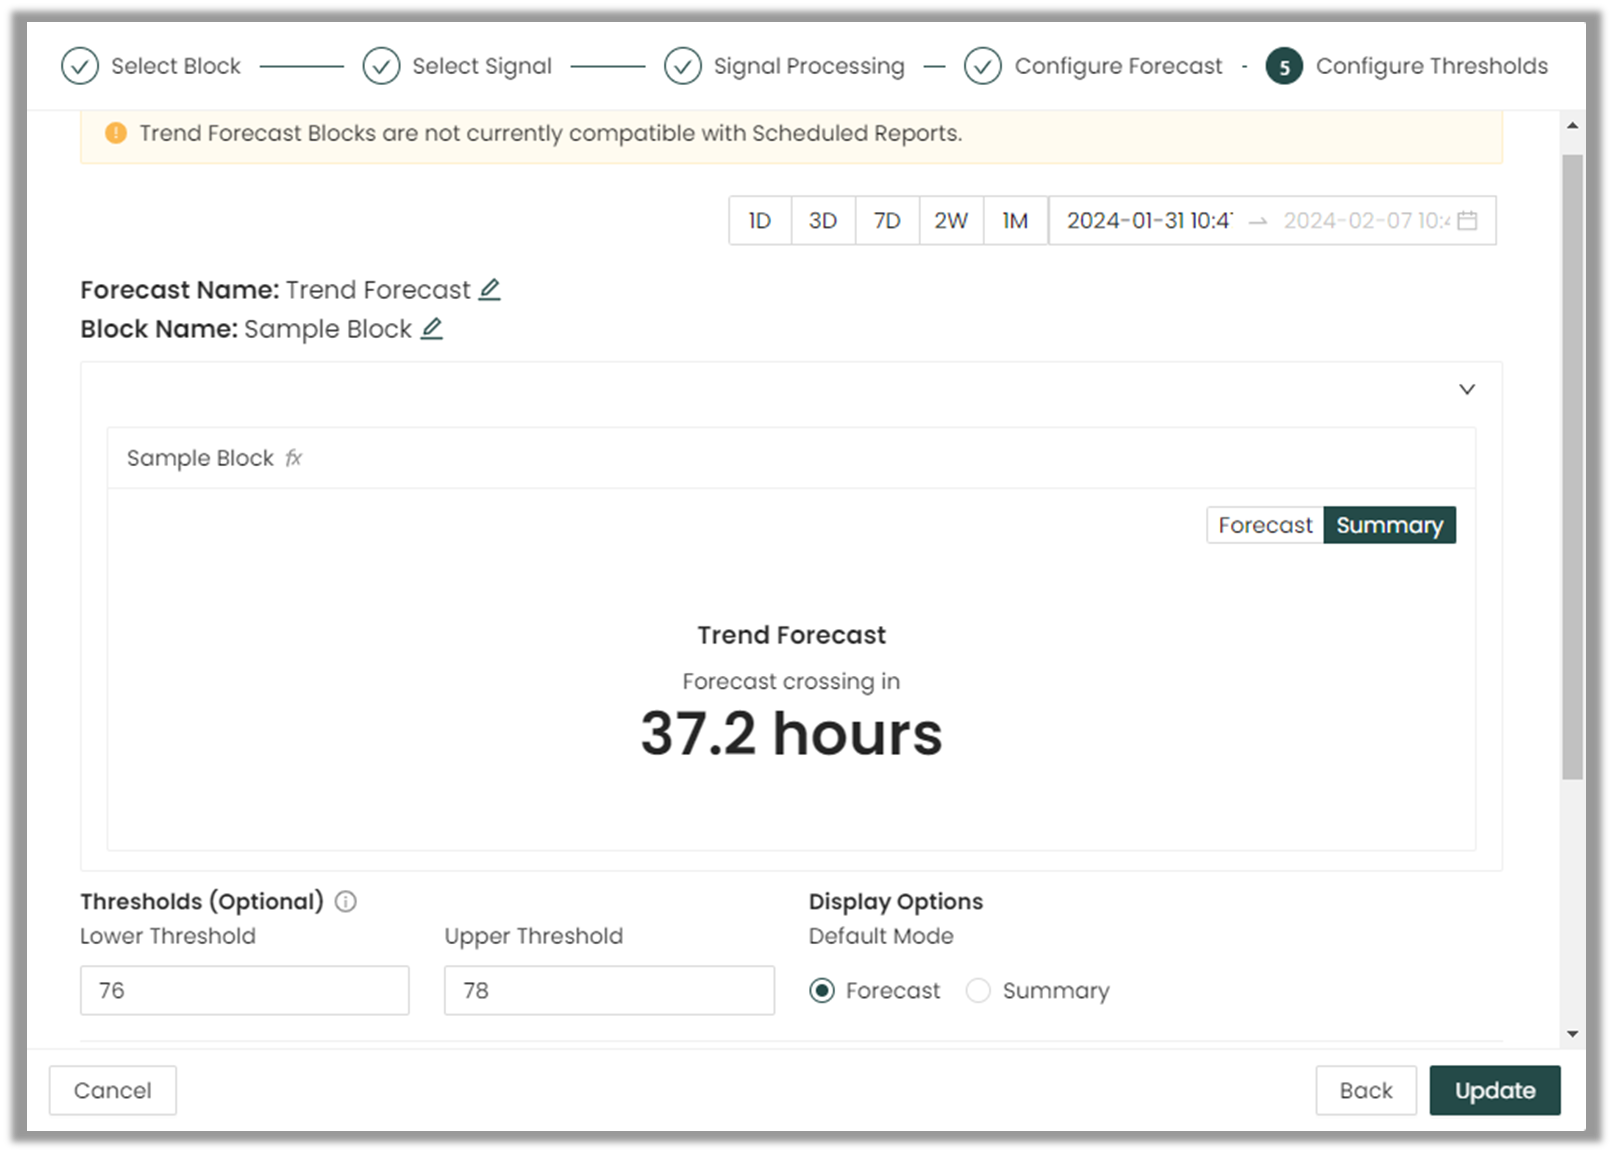The image size is (1613, 1153).
Task: Select the Forecast default mode radio button
Action: [x=822, y=991]
